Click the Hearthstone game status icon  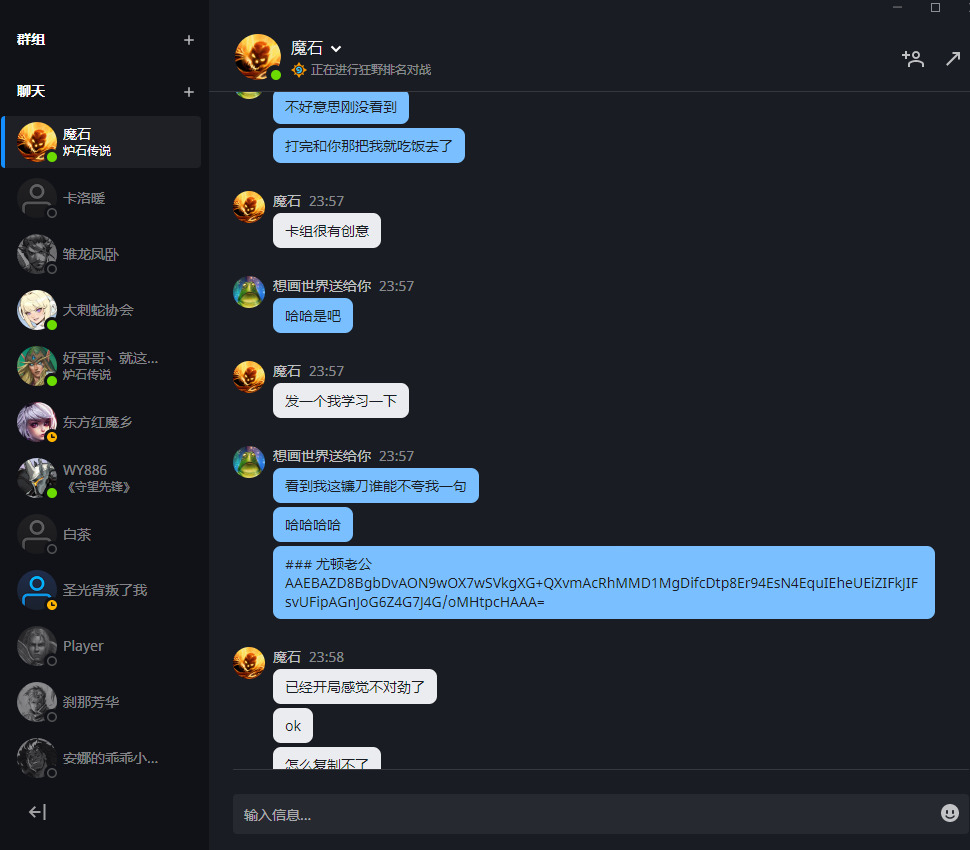[299, 70]
